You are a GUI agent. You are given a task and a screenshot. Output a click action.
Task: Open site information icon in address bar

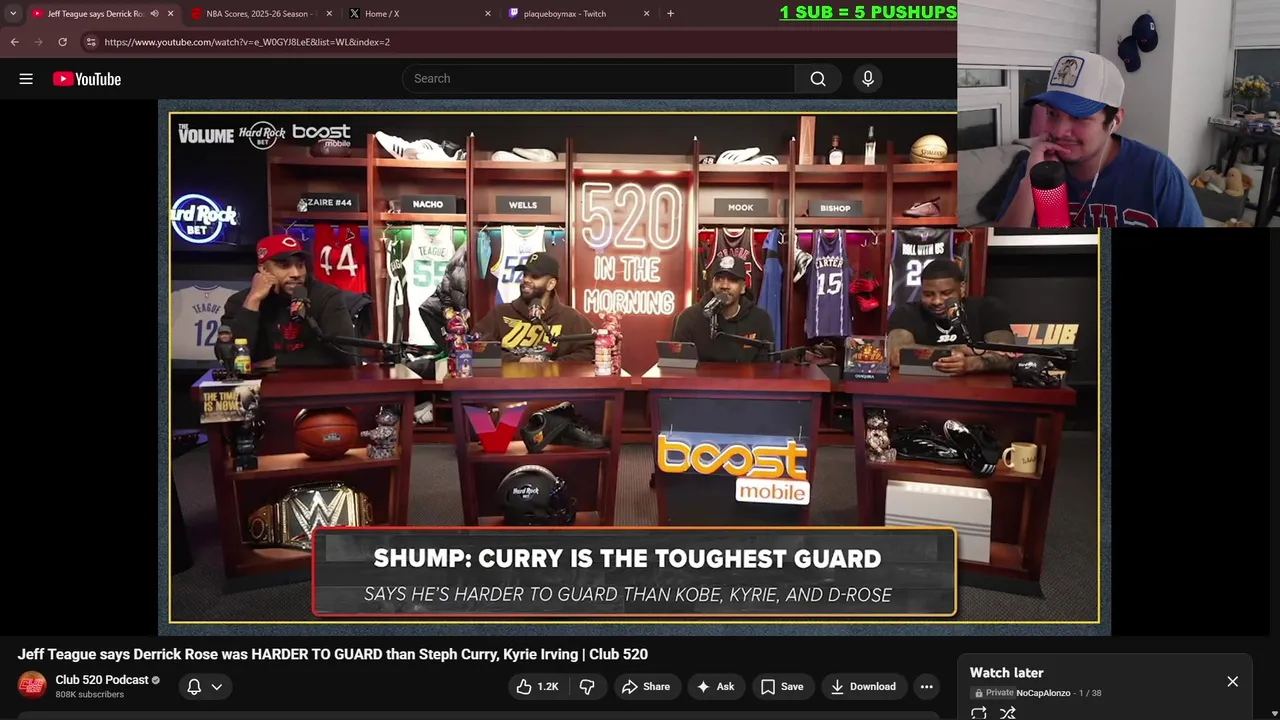[x=91, y=42]
